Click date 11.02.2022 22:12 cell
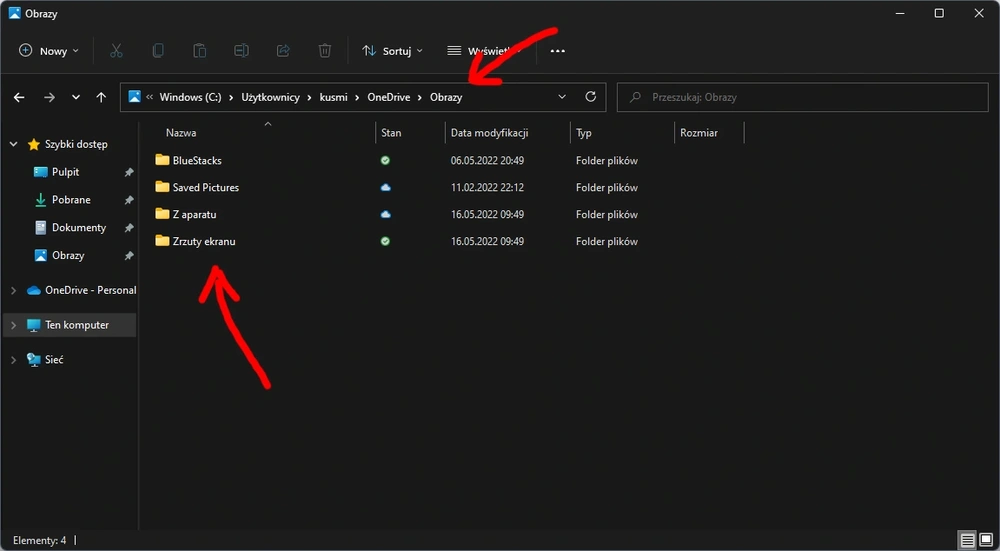 [487, 187]
